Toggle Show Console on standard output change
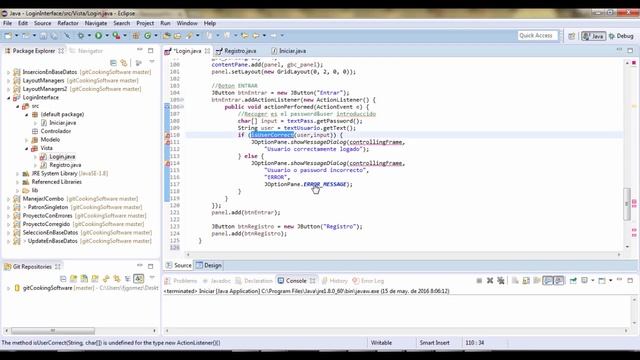This screenshot has height=360, width=640. [548, 281]
